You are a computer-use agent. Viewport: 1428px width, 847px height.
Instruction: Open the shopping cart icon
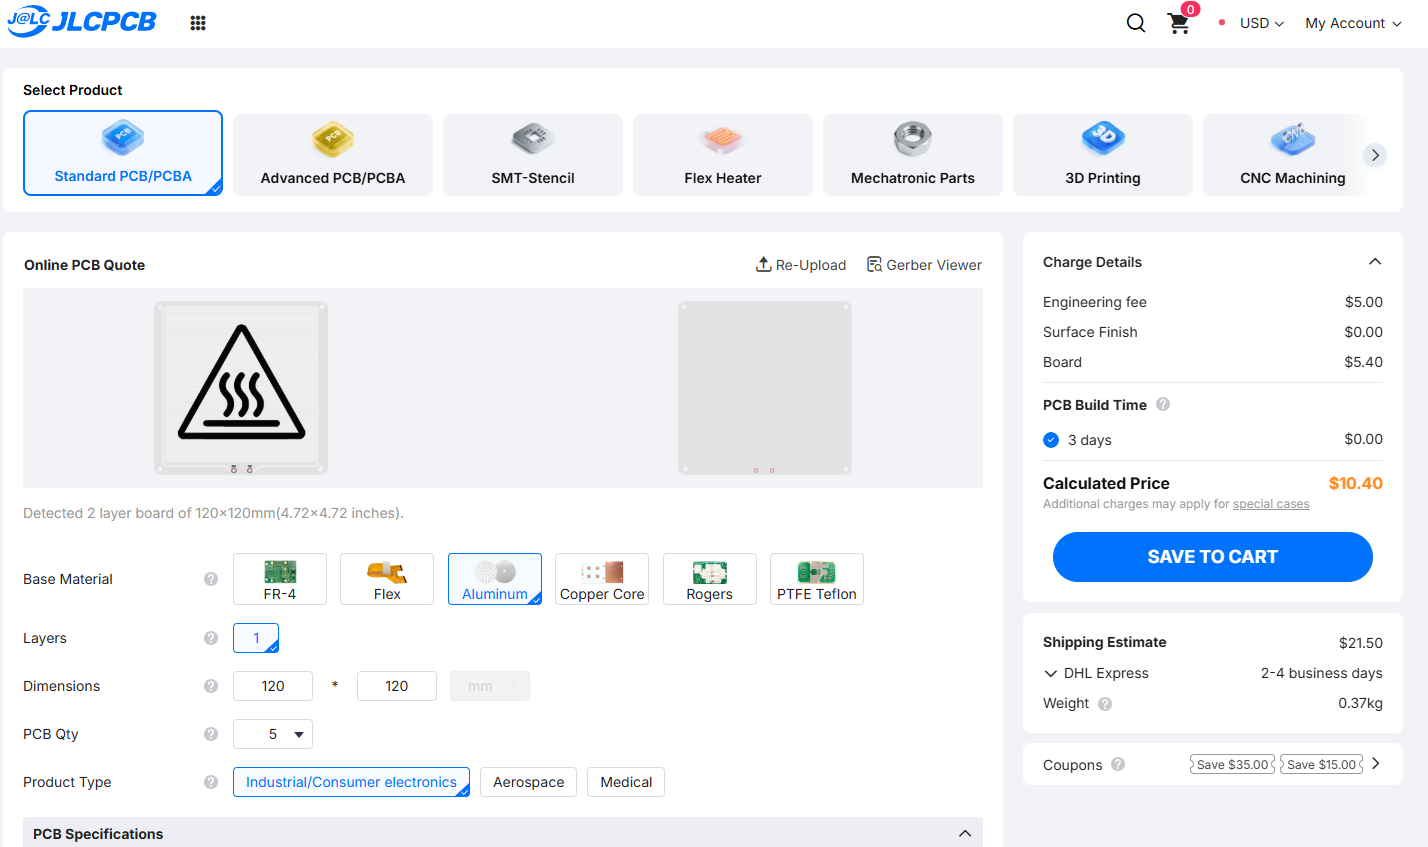[x=1179, y=23]
